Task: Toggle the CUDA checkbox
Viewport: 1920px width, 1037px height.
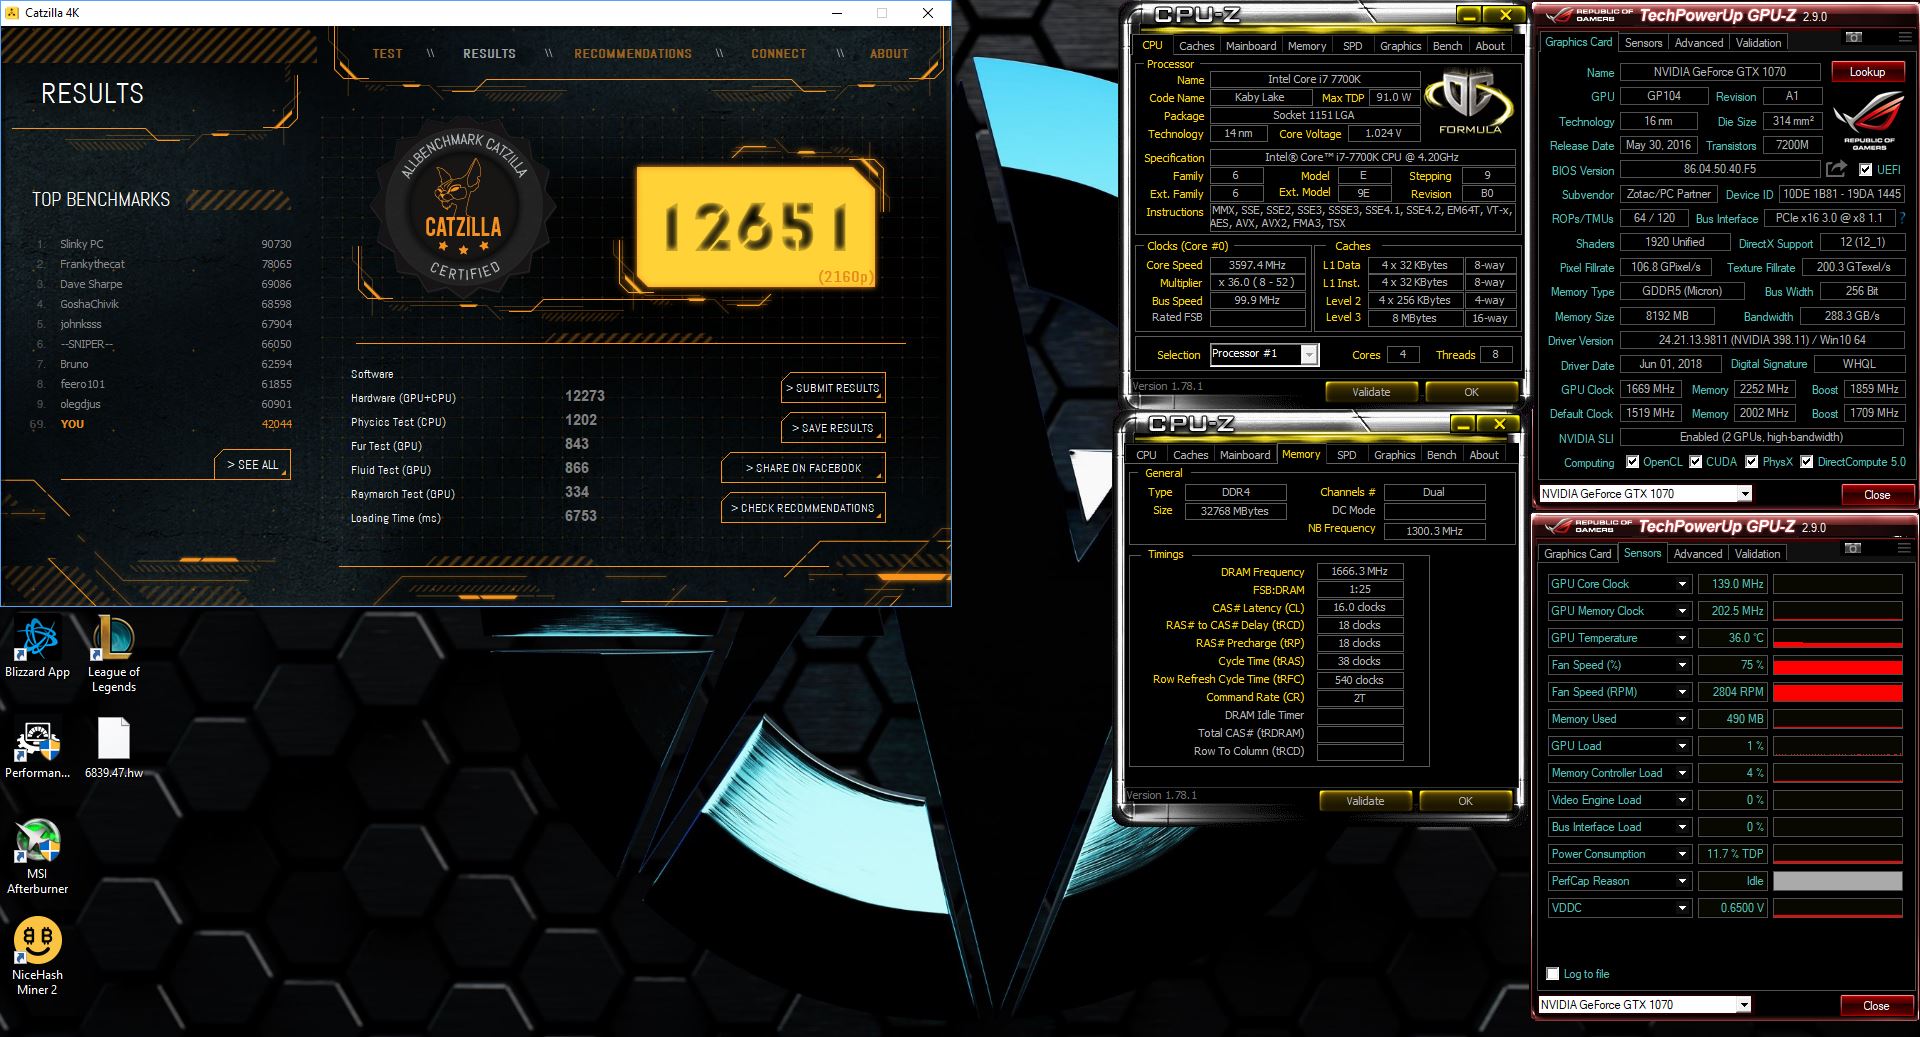Action: click(x=1695, y=462)
